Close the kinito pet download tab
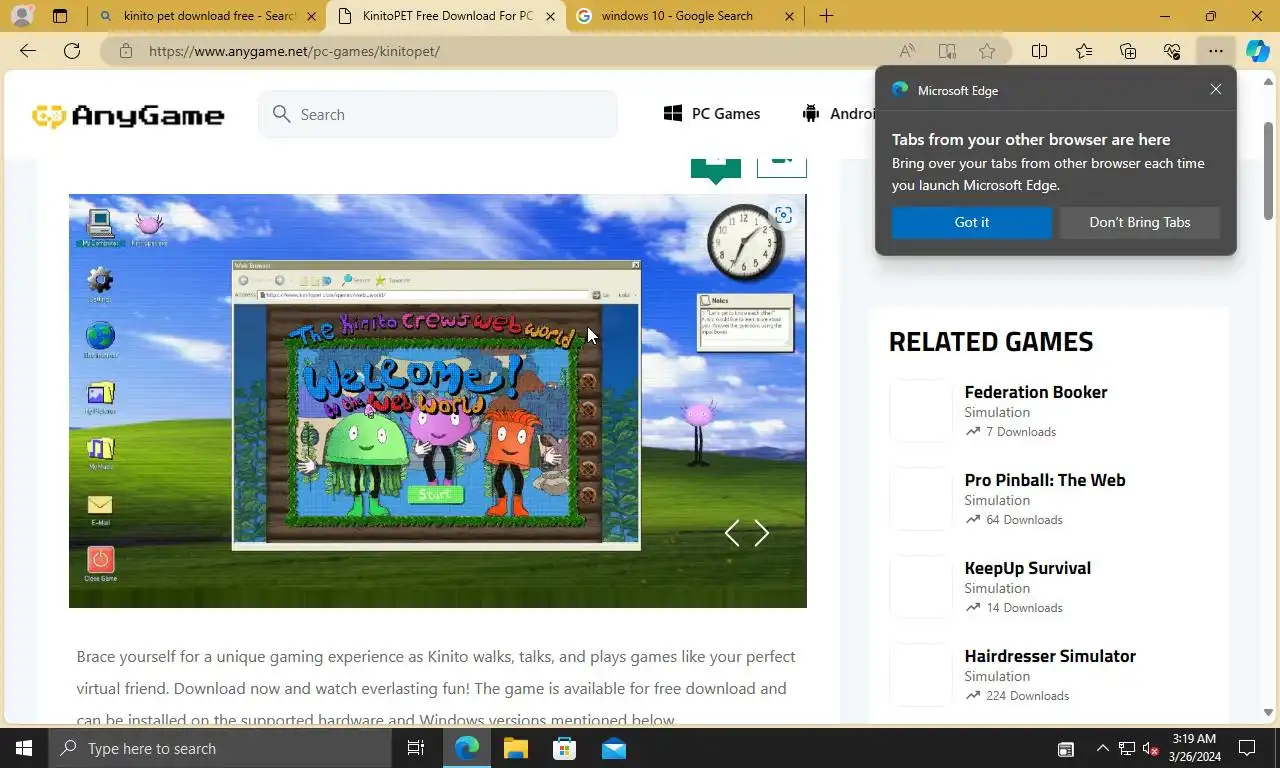The width and height of the screenshot is (1280, 768). (312, 16)
